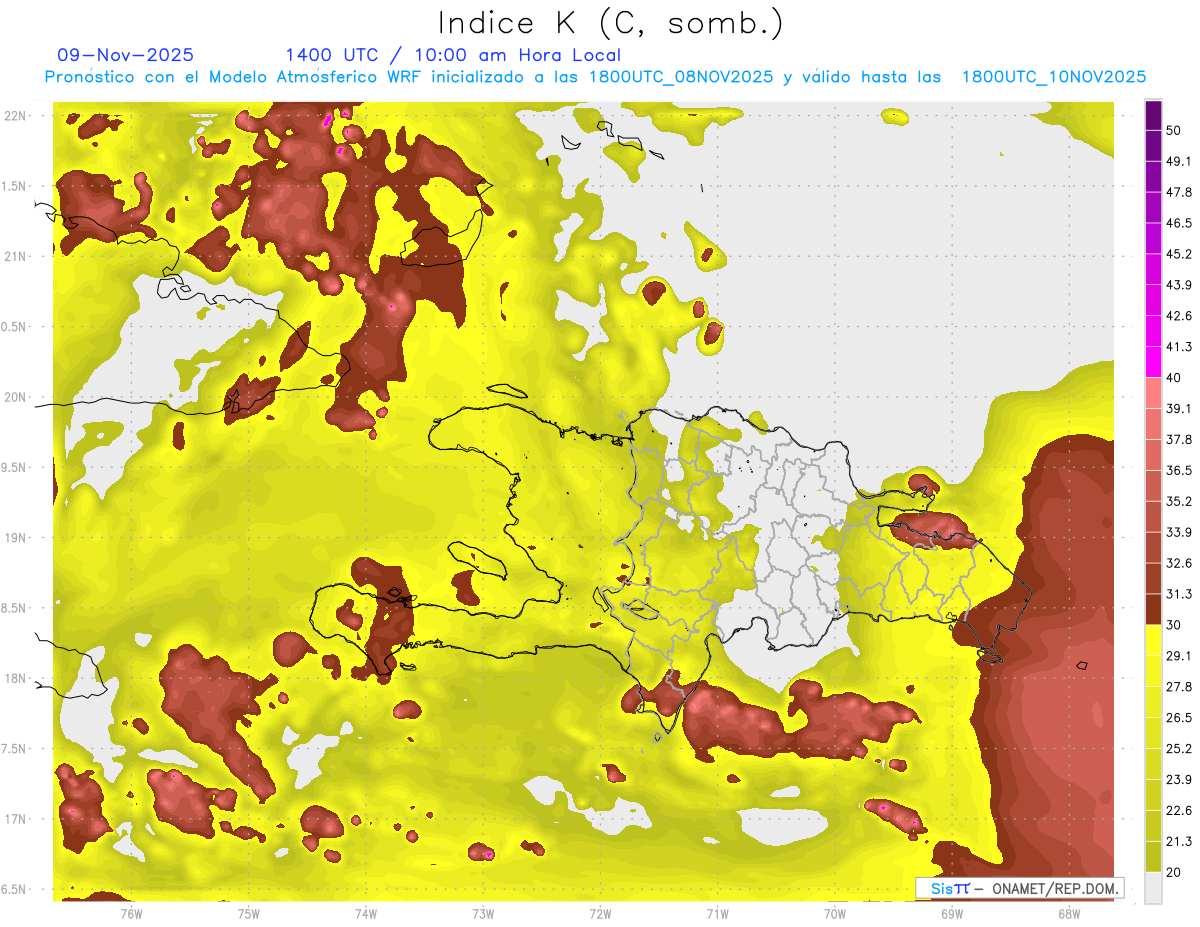The image size is (1200, 927).
Task: Click the "19N" latitude label
Action: coord(15,538)
